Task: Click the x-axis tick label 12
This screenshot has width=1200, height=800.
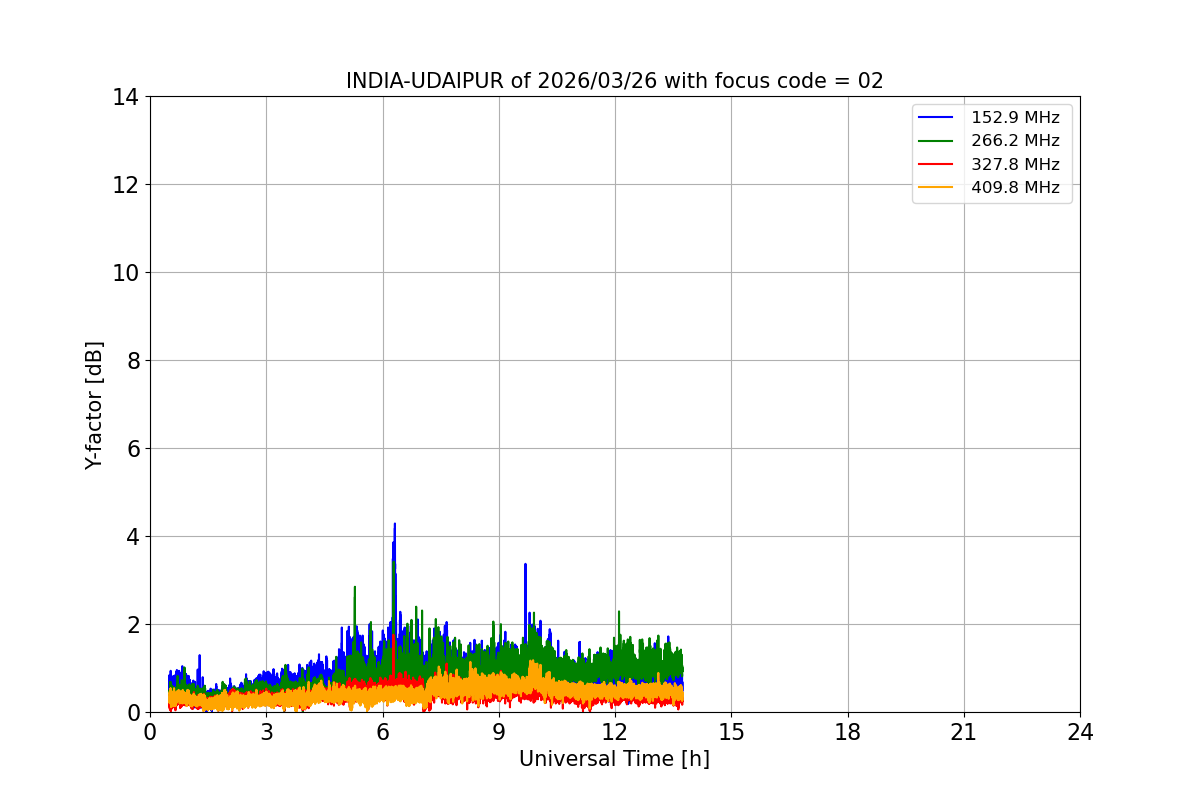Action: pos(614,732)
